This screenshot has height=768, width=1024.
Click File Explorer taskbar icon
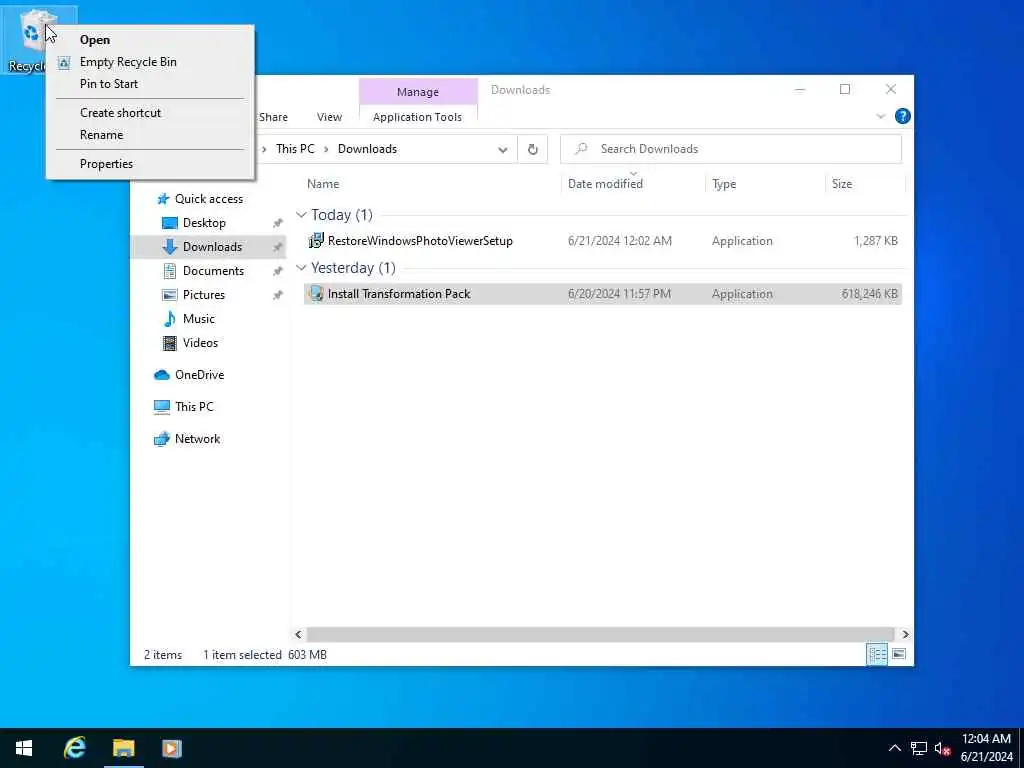pyautogui.click(x=123, y=749)
